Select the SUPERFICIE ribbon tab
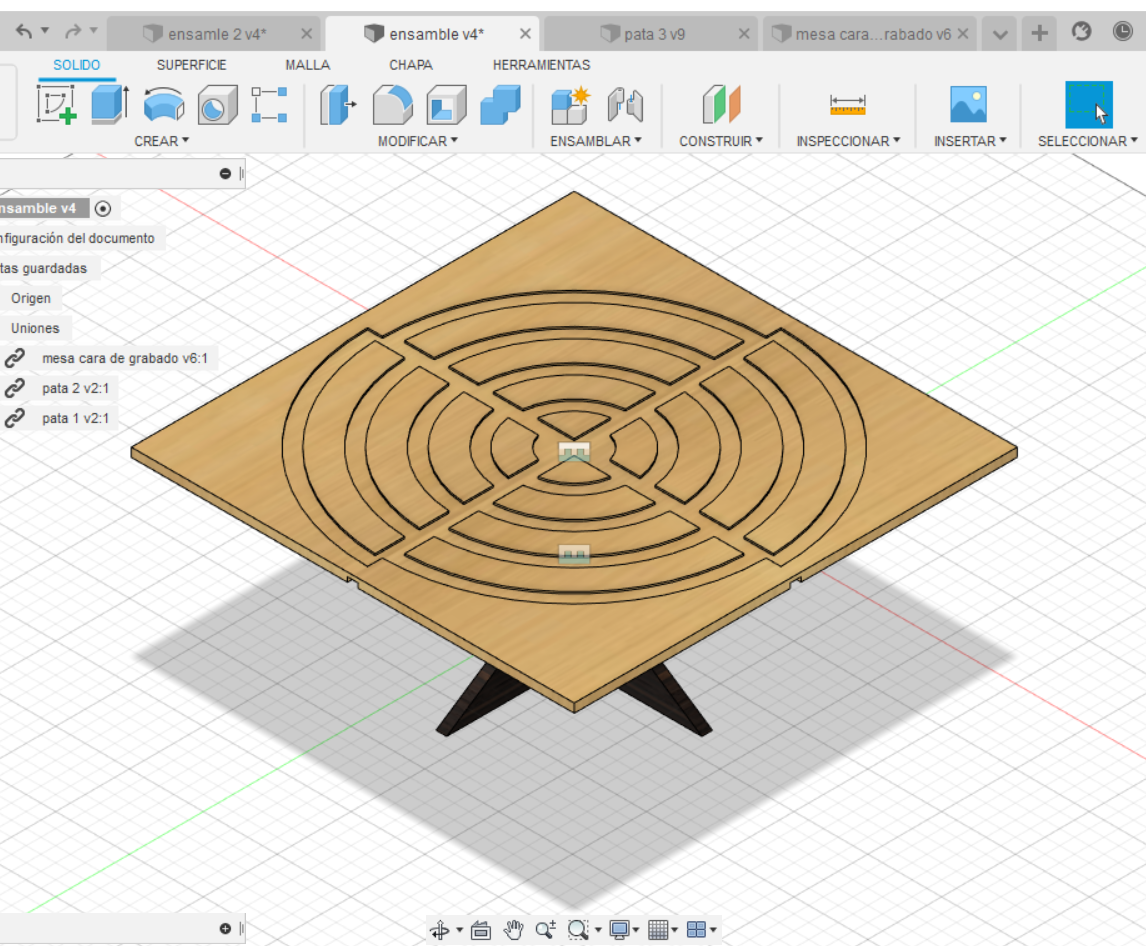This screenshot has width=1146, height=946. [191, 65]
